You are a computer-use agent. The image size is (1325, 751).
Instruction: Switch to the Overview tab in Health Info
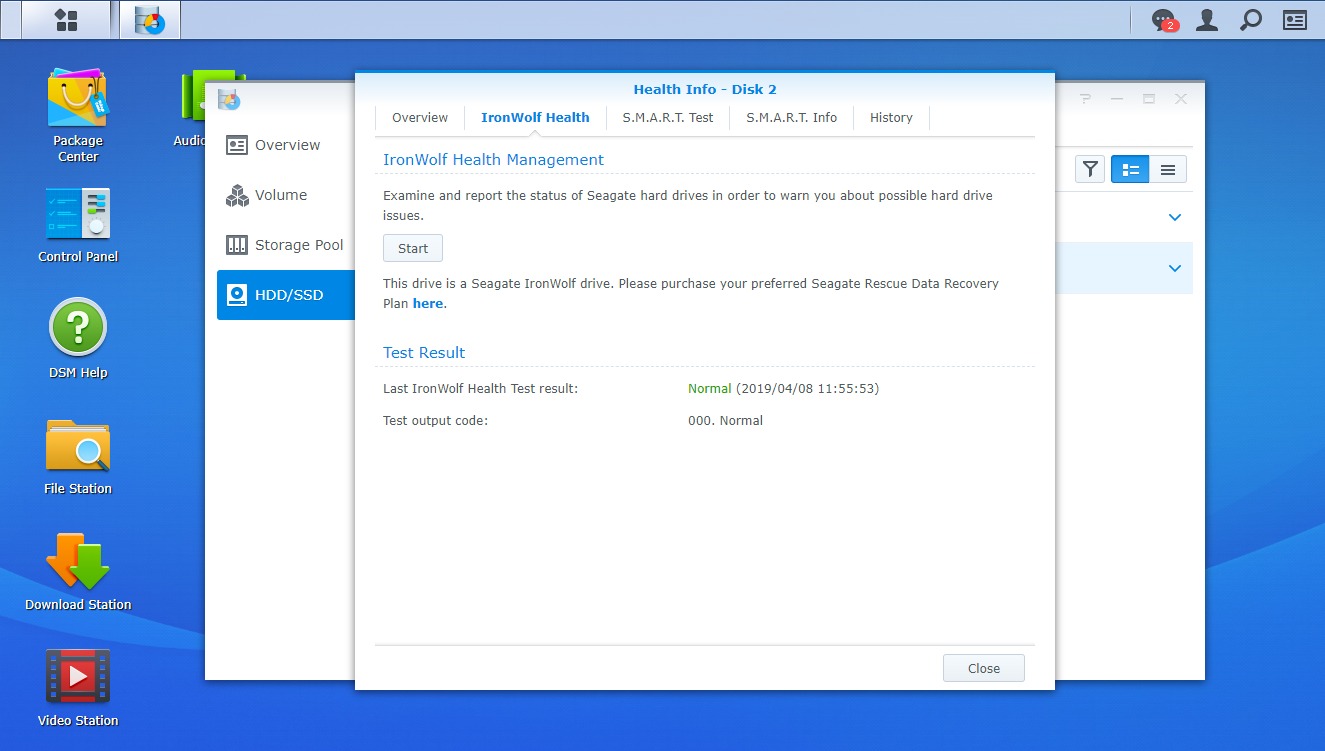(x=420, y=117)
